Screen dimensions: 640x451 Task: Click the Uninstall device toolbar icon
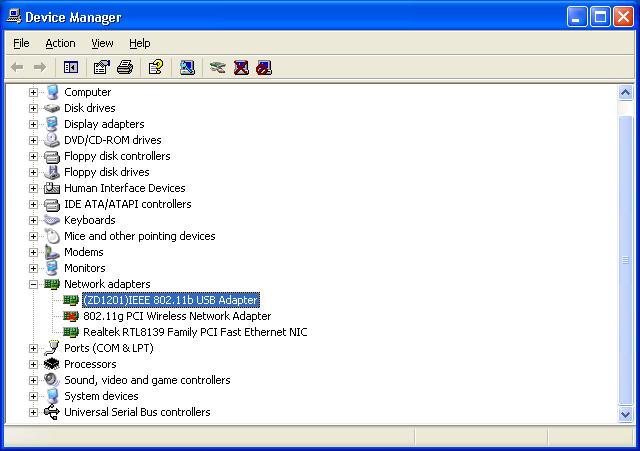coord(241,67)
